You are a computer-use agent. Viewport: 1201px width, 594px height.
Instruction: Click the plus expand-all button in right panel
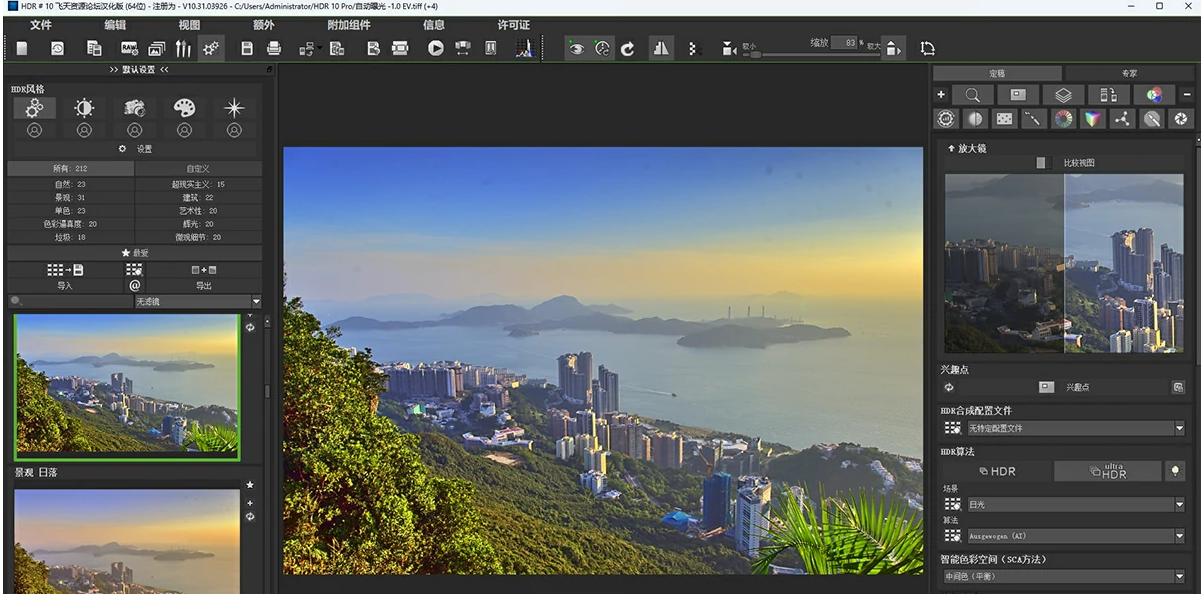coord(940,95)
